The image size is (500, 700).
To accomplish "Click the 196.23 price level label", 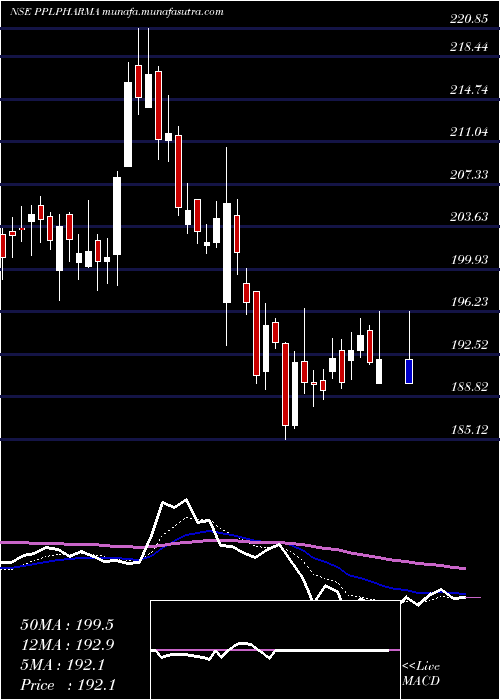I will (469, 302).
